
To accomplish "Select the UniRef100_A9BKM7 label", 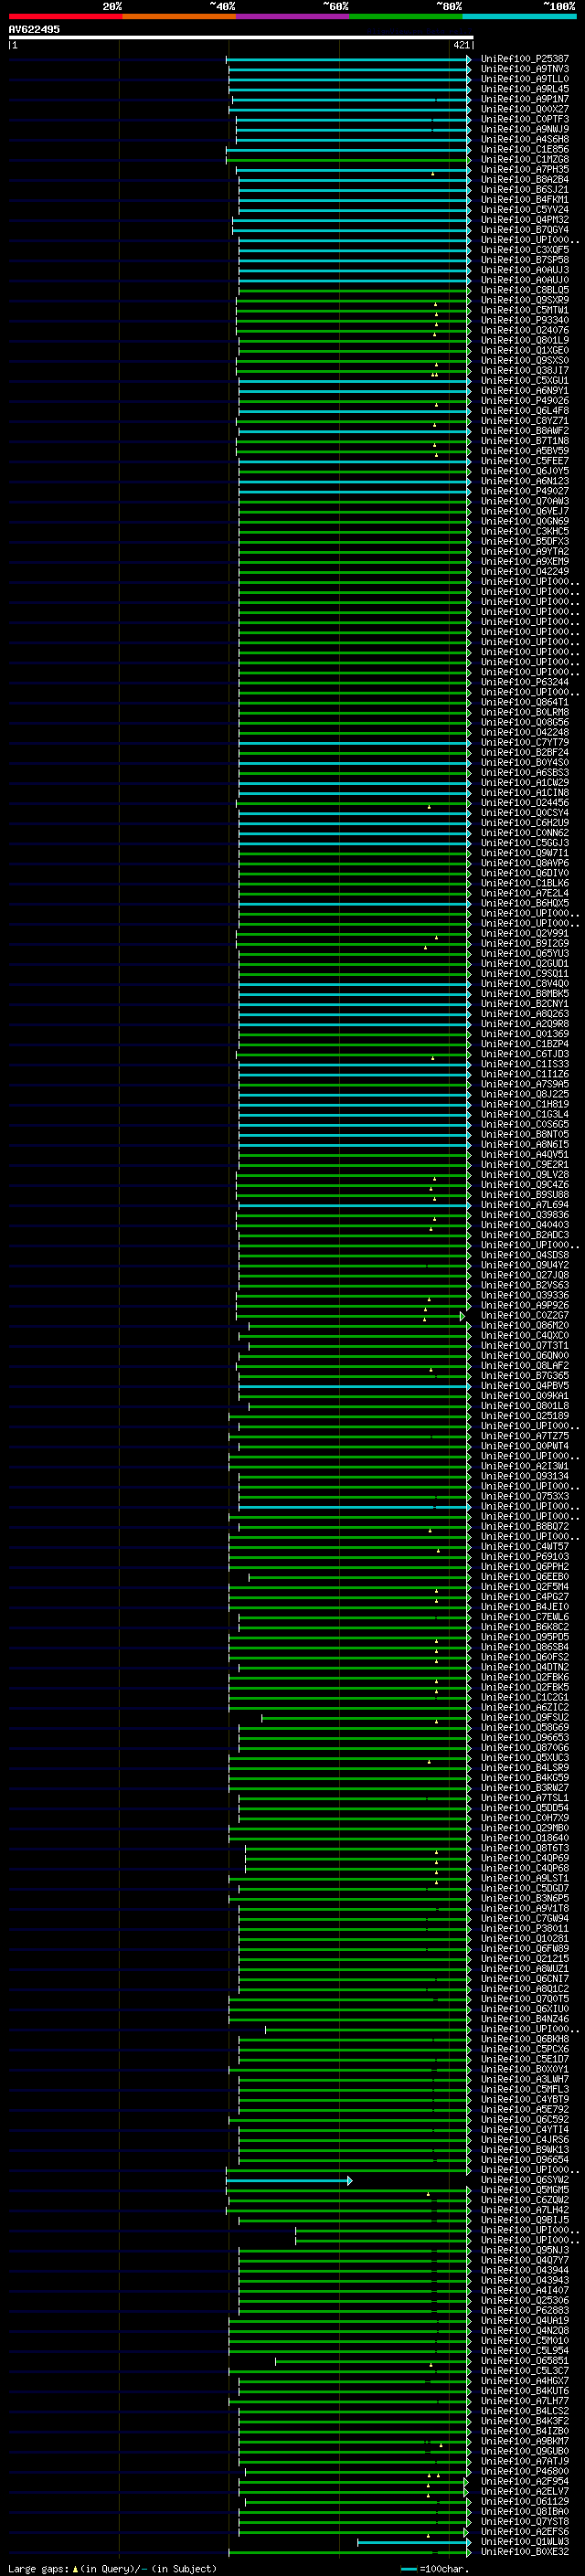I will point(525,2441).
